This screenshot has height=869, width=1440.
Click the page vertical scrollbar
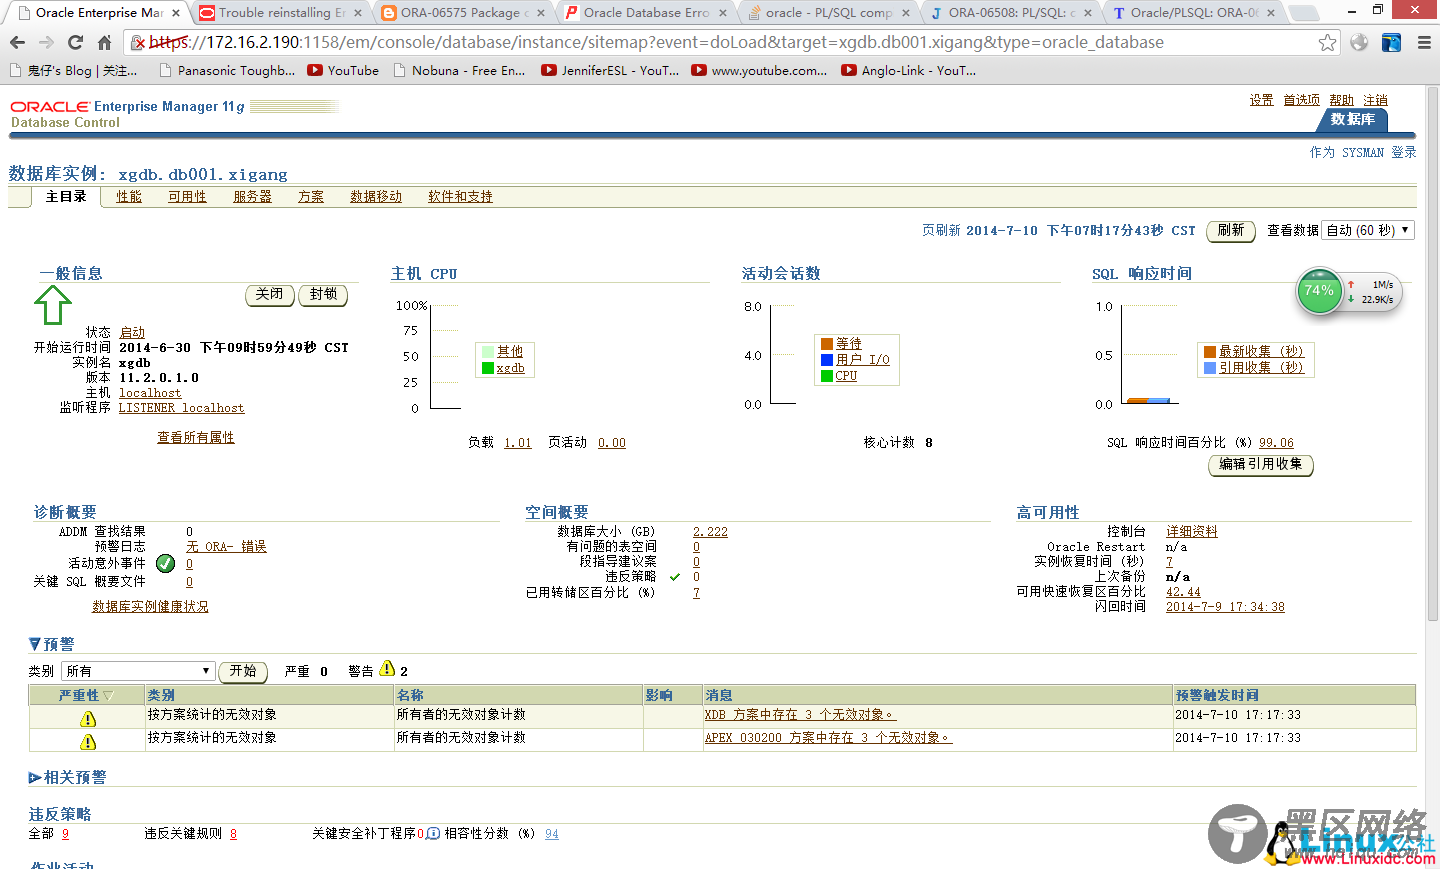(1432, 352)
